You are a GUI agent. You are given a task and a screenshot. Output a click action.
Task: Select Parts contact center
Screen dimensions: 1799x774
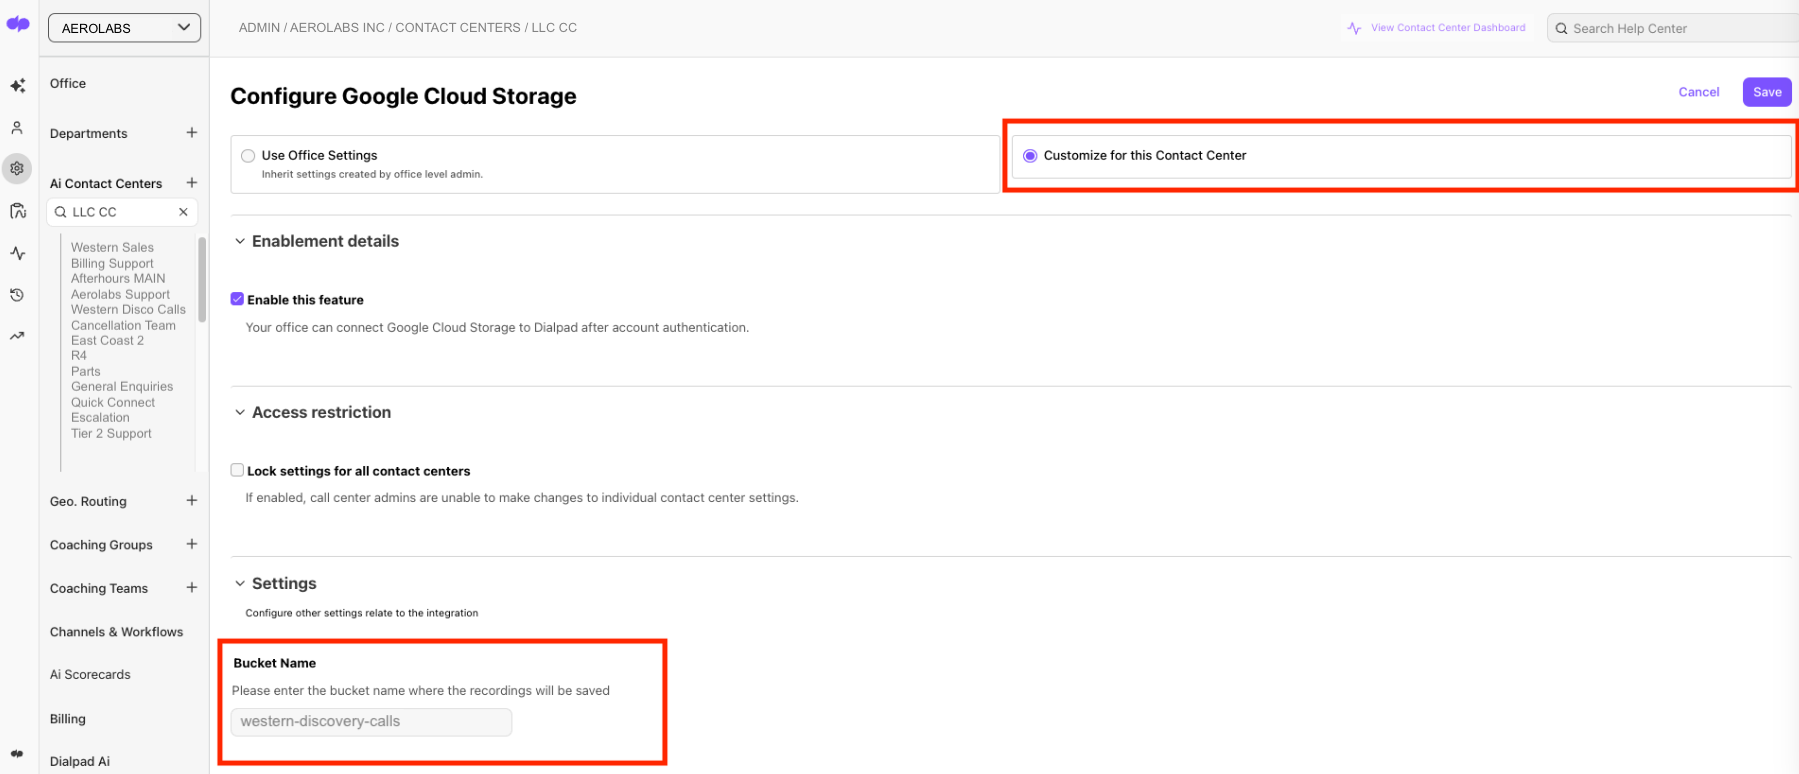(86, 371)
